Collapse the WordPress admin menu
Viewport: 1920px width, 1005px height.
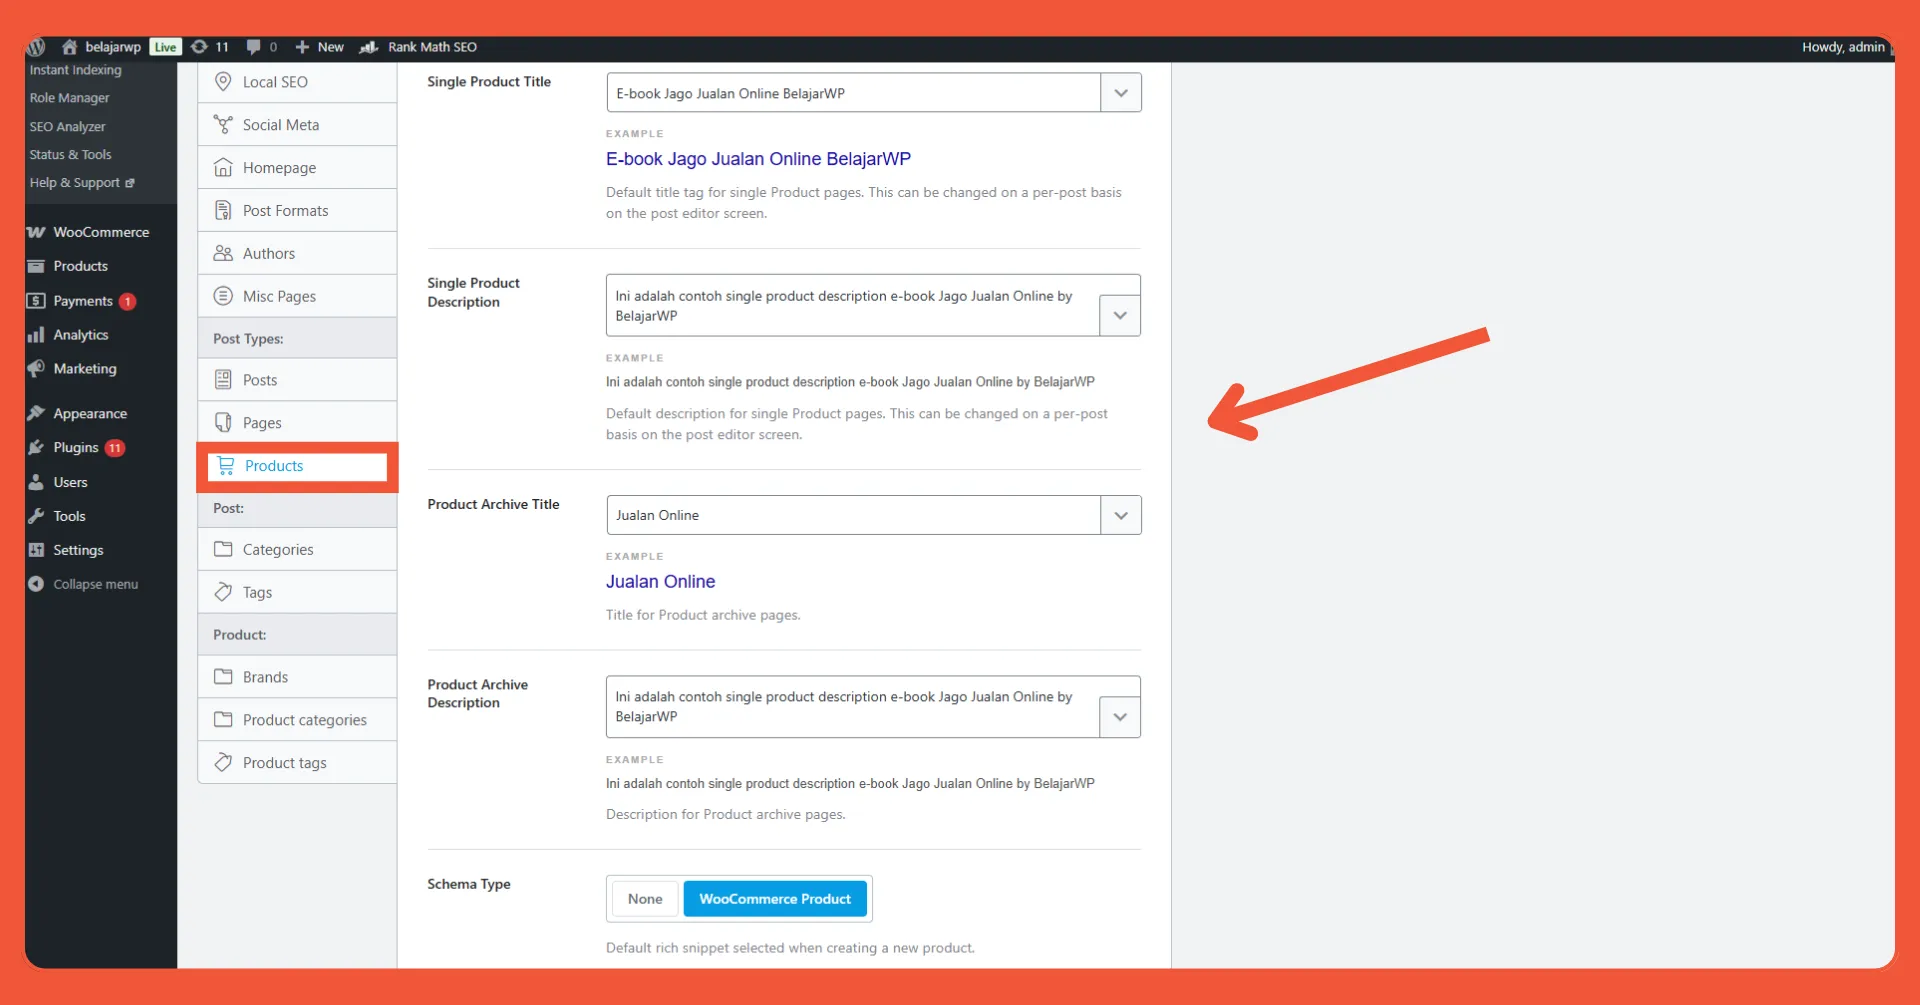pos(83,583)
